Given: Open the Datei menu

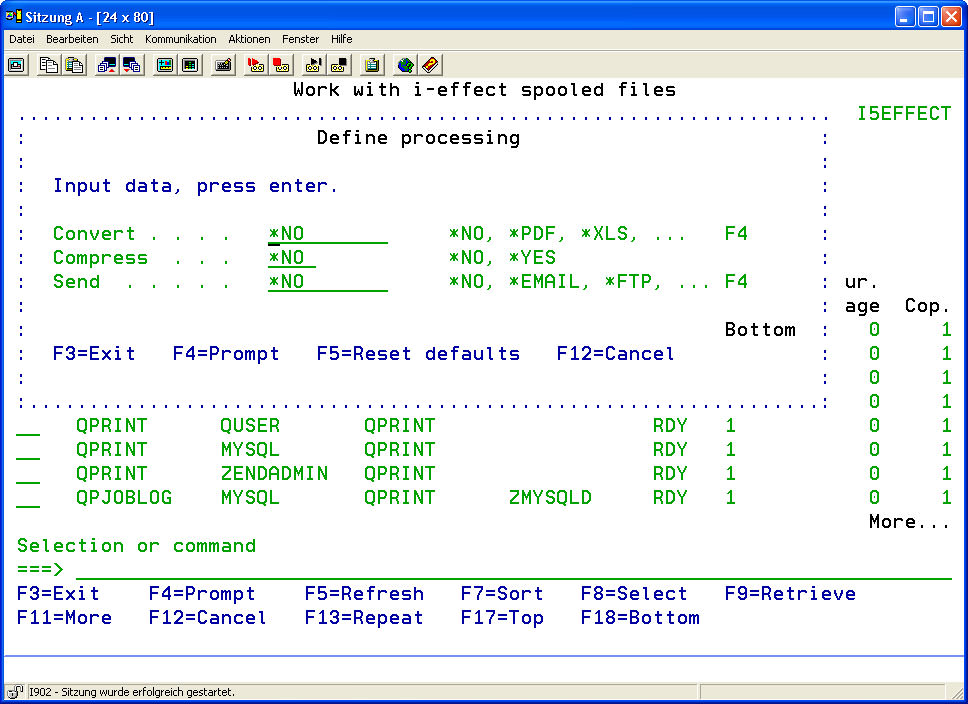Looking at the screenshot, I should (x=22, y=39).
